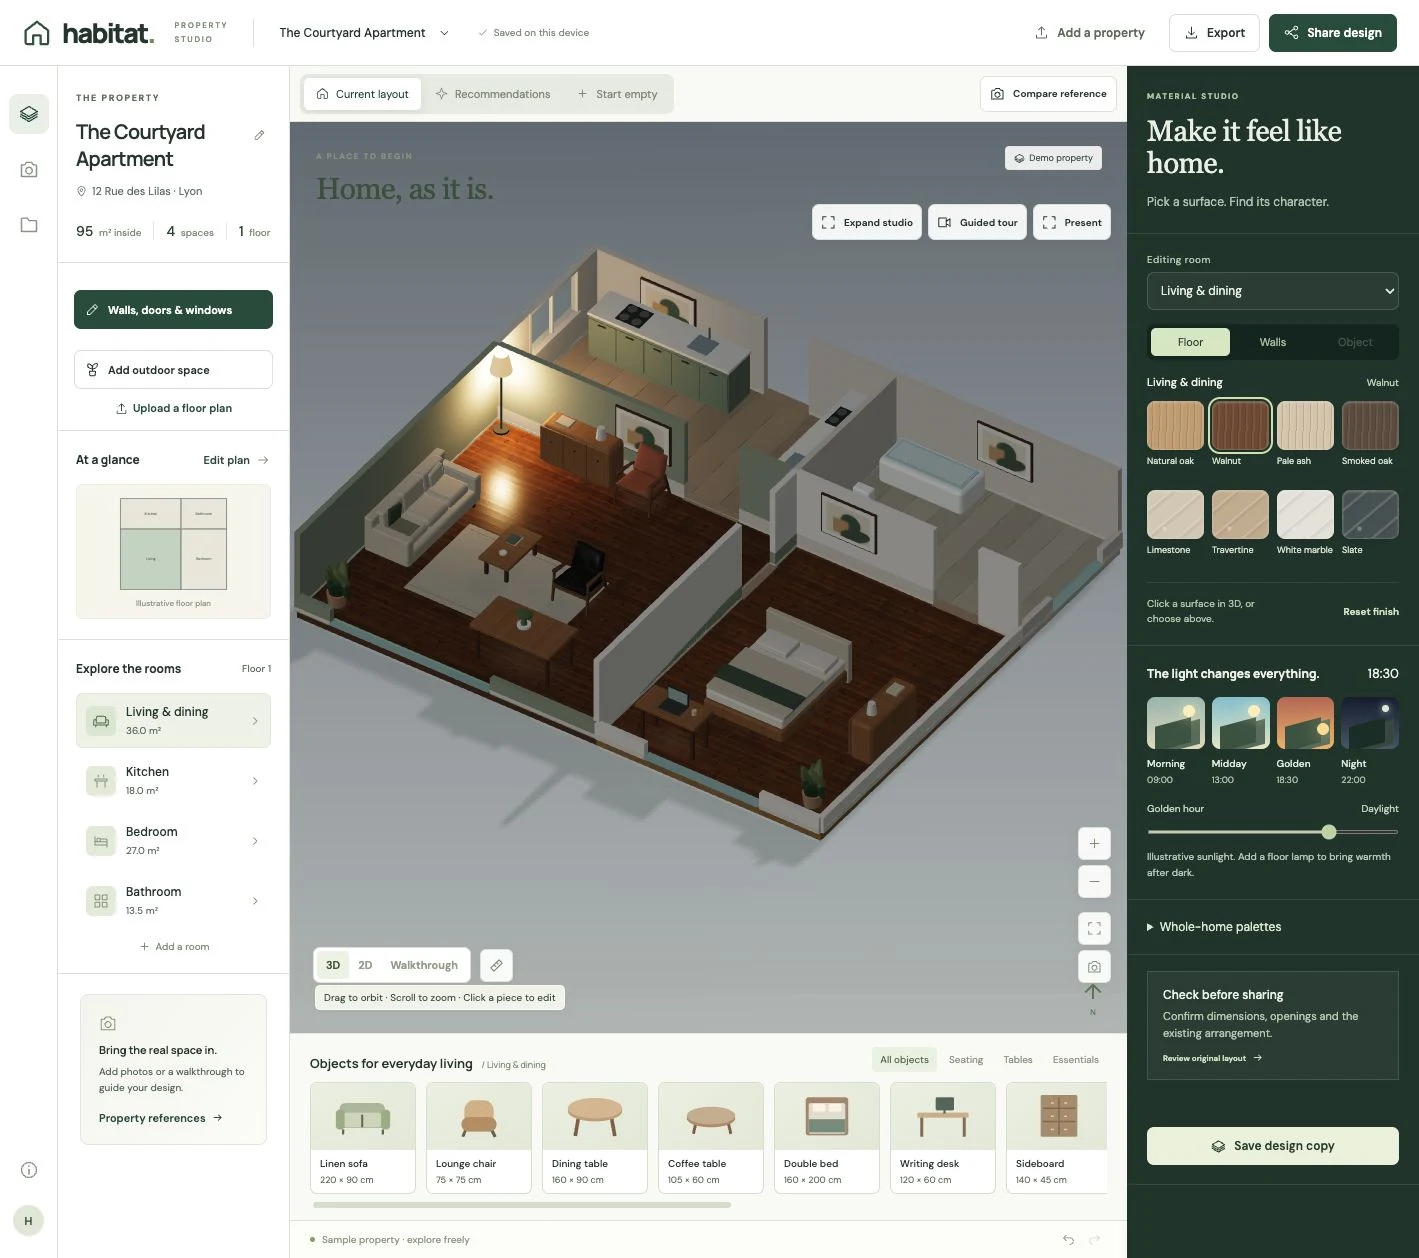Viewport: 1419px width, 1258px height.
Task: Capture a viewport snapshot with the camera icon
Action: click(x=1094, y=967)
